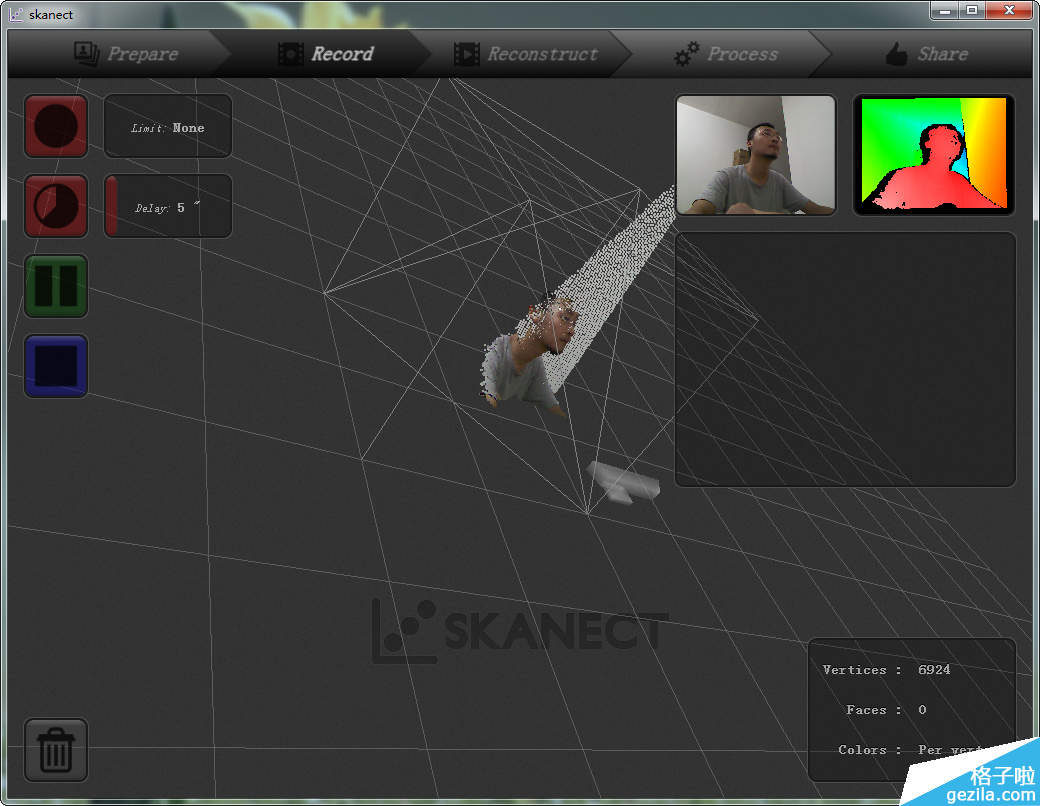Open the Prepare tab
Screen dimensions: 1040x806
point(126,54)
